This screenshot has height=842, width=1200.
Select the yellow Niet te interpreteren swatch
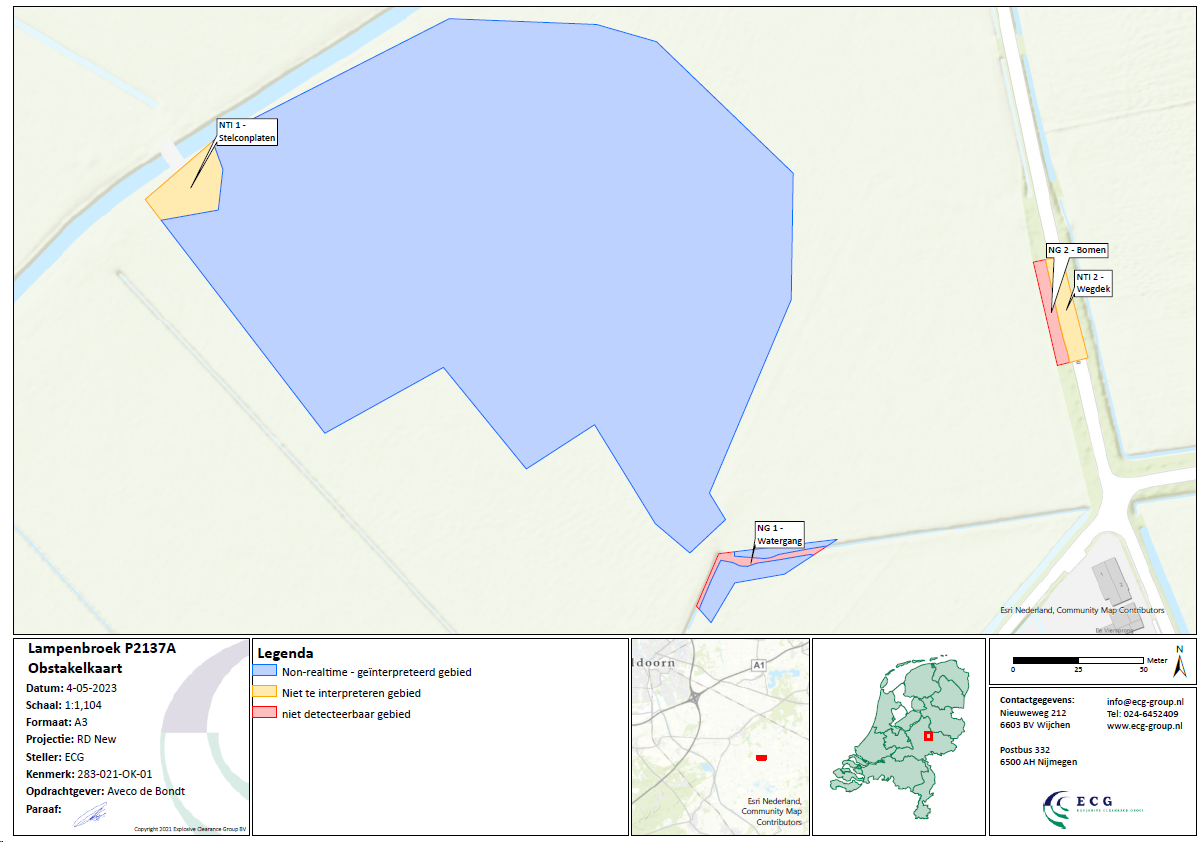click(264, 693)
